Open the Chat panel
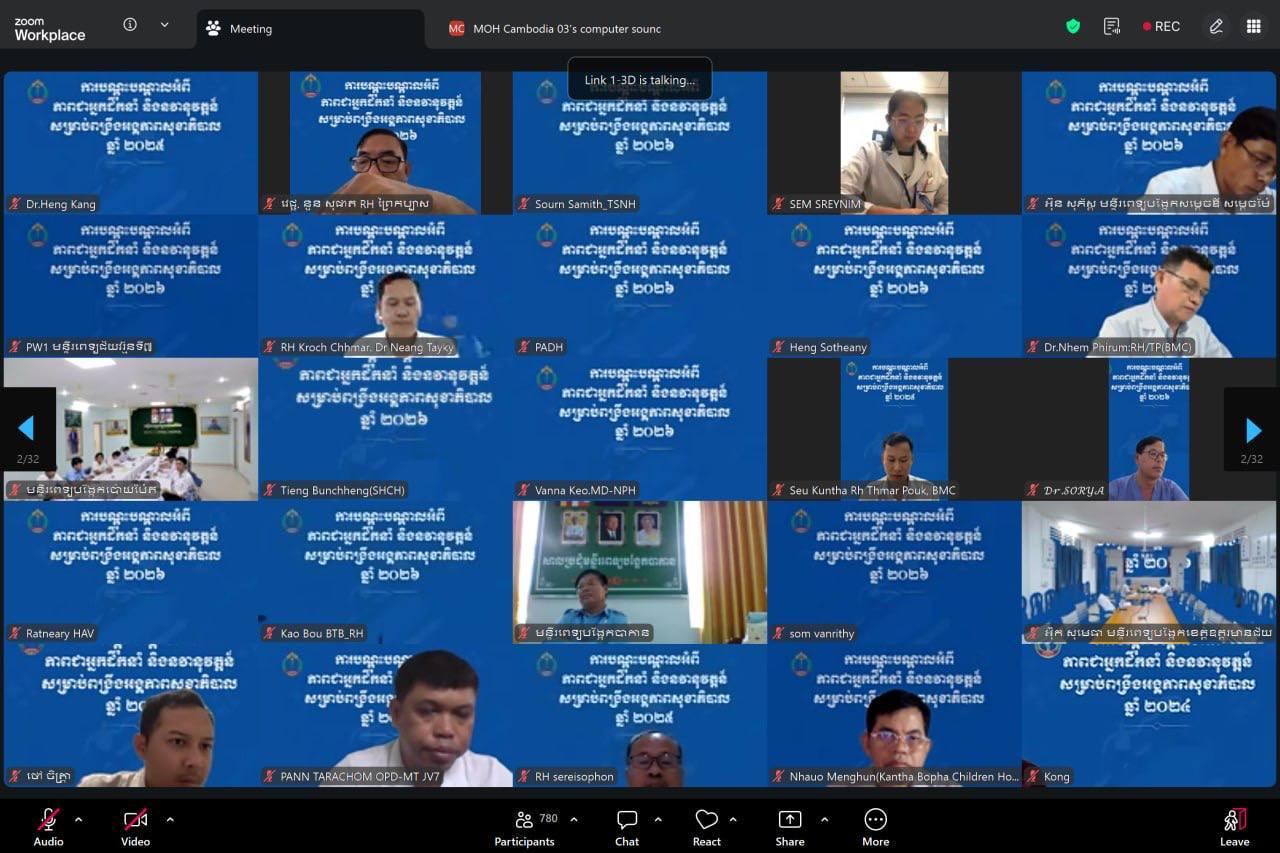This screenshot has width=1280, height=853. [627, 827]
